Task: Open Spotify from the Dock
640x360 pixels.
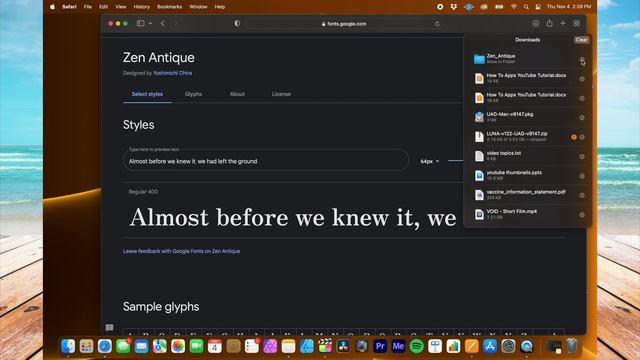Action: pos(417,346)
